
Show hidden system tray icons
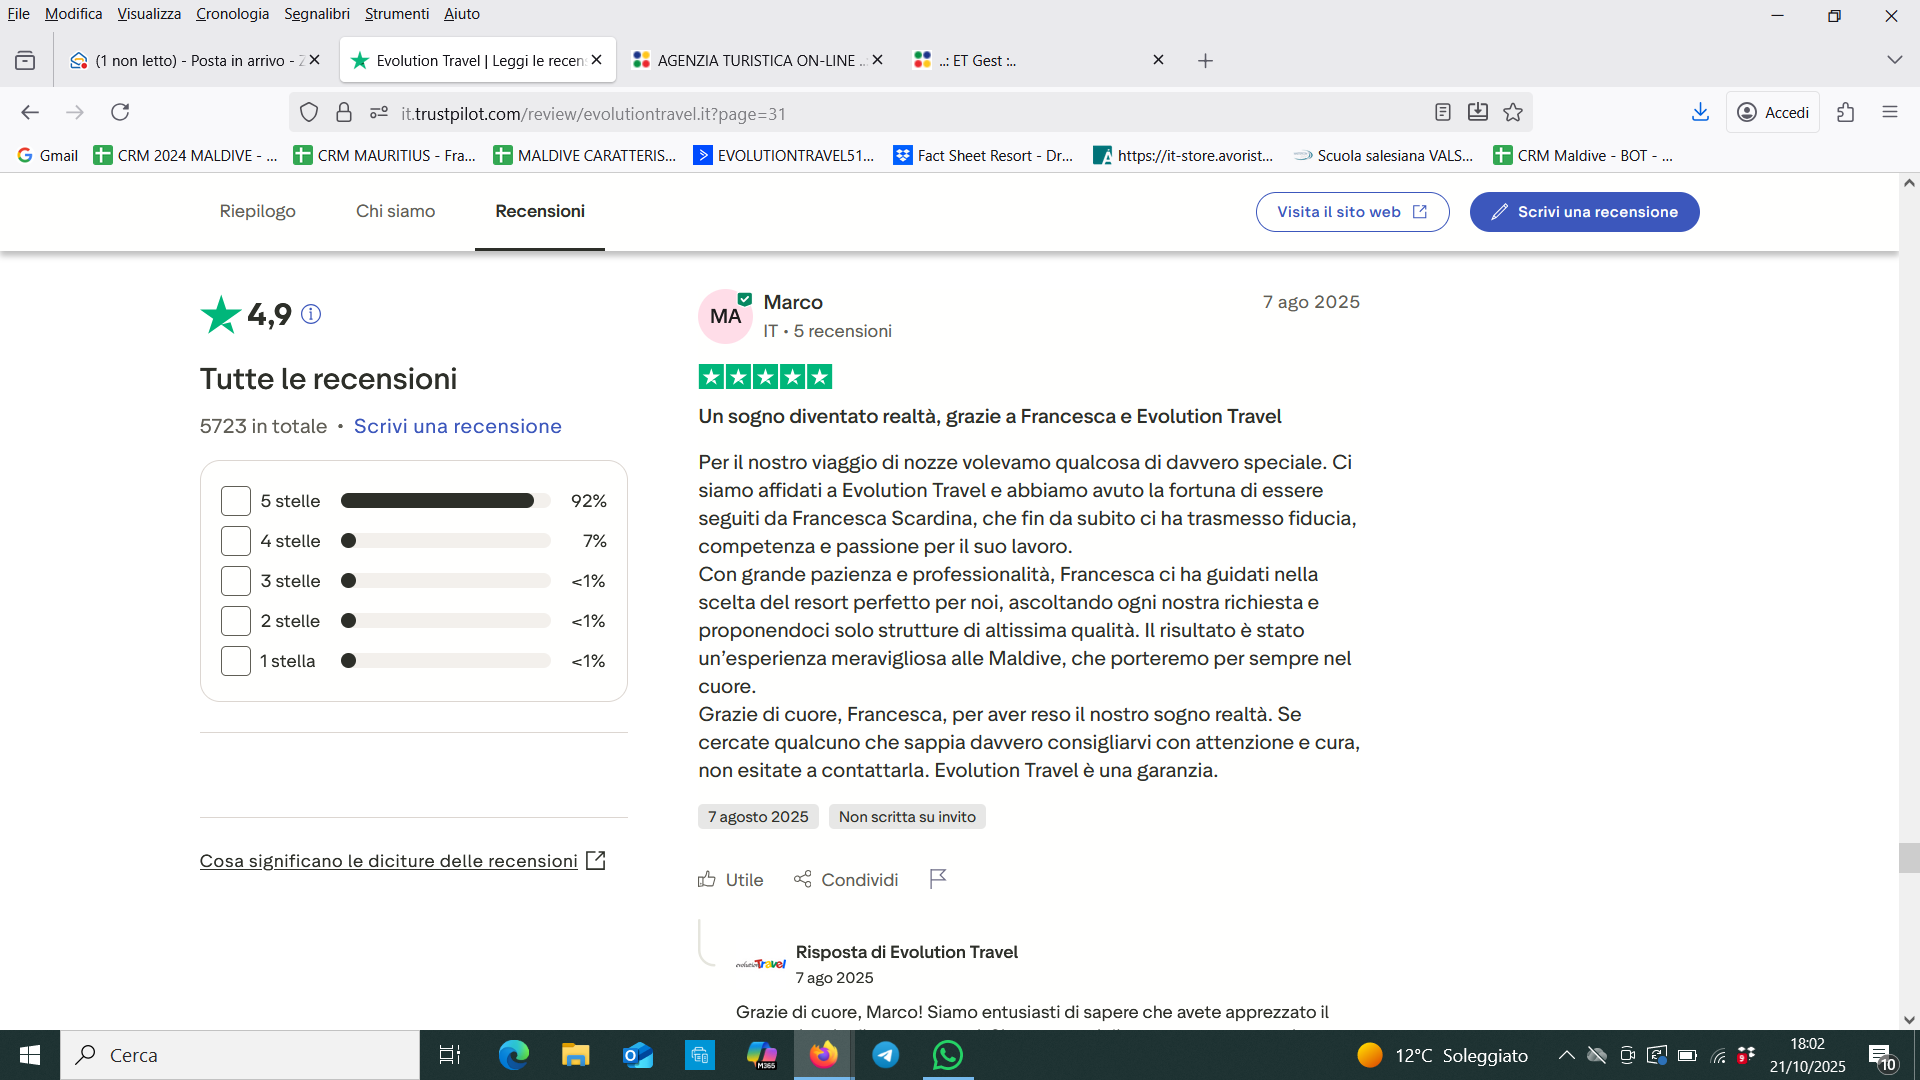click(x=1567, y=1055)
